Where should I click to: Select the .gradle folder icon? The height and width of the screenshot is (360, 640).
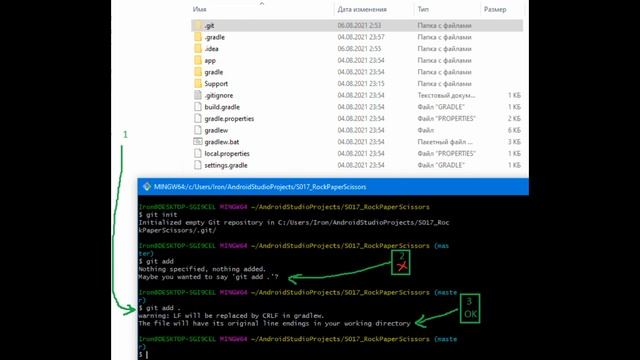[x=198, y=37]
